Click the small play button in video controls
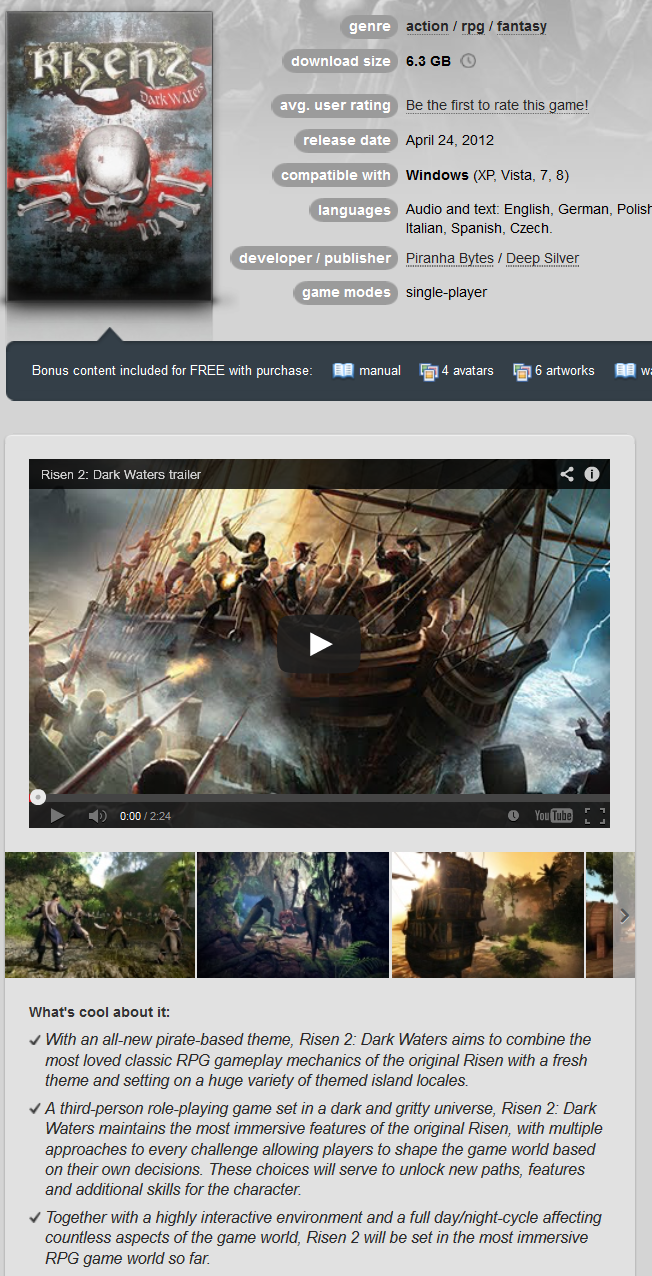 pyautogui.click(x=57, y=816)
